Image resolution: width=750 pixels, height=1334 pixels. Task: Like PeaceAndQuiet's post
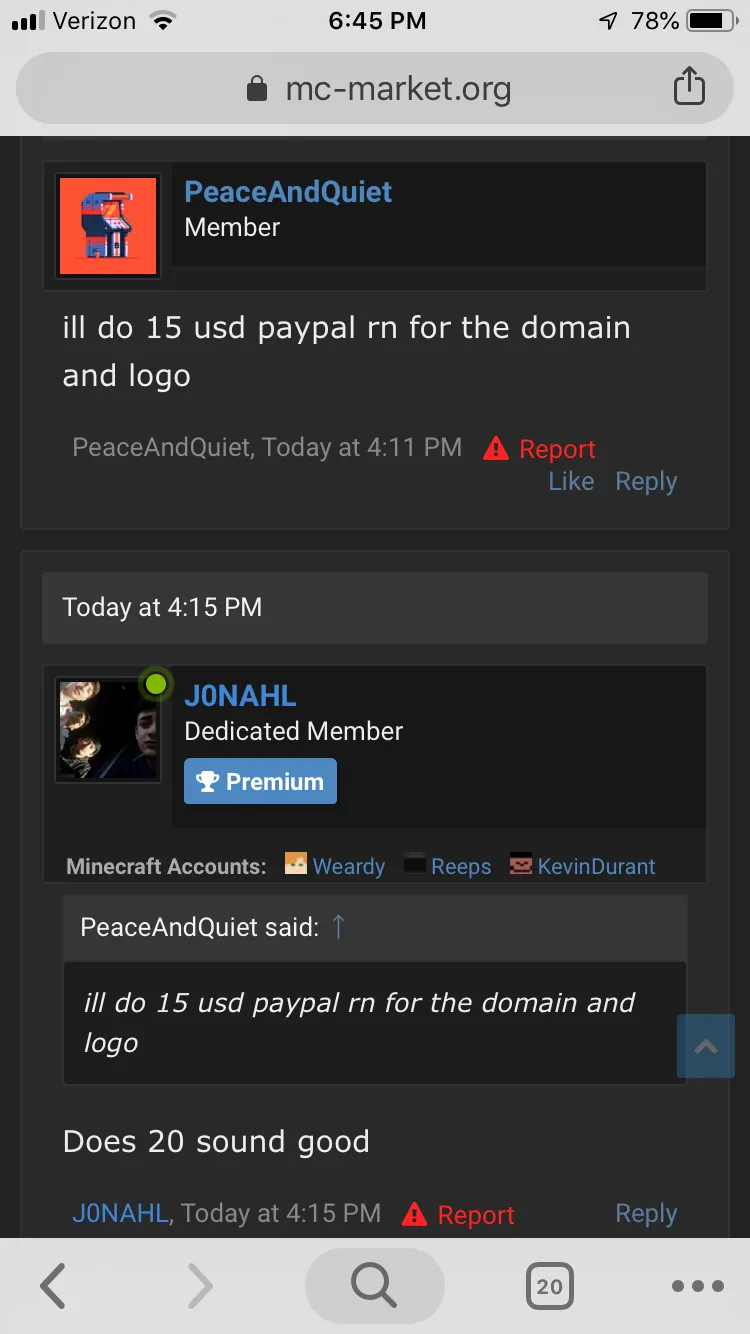[571, 481]
